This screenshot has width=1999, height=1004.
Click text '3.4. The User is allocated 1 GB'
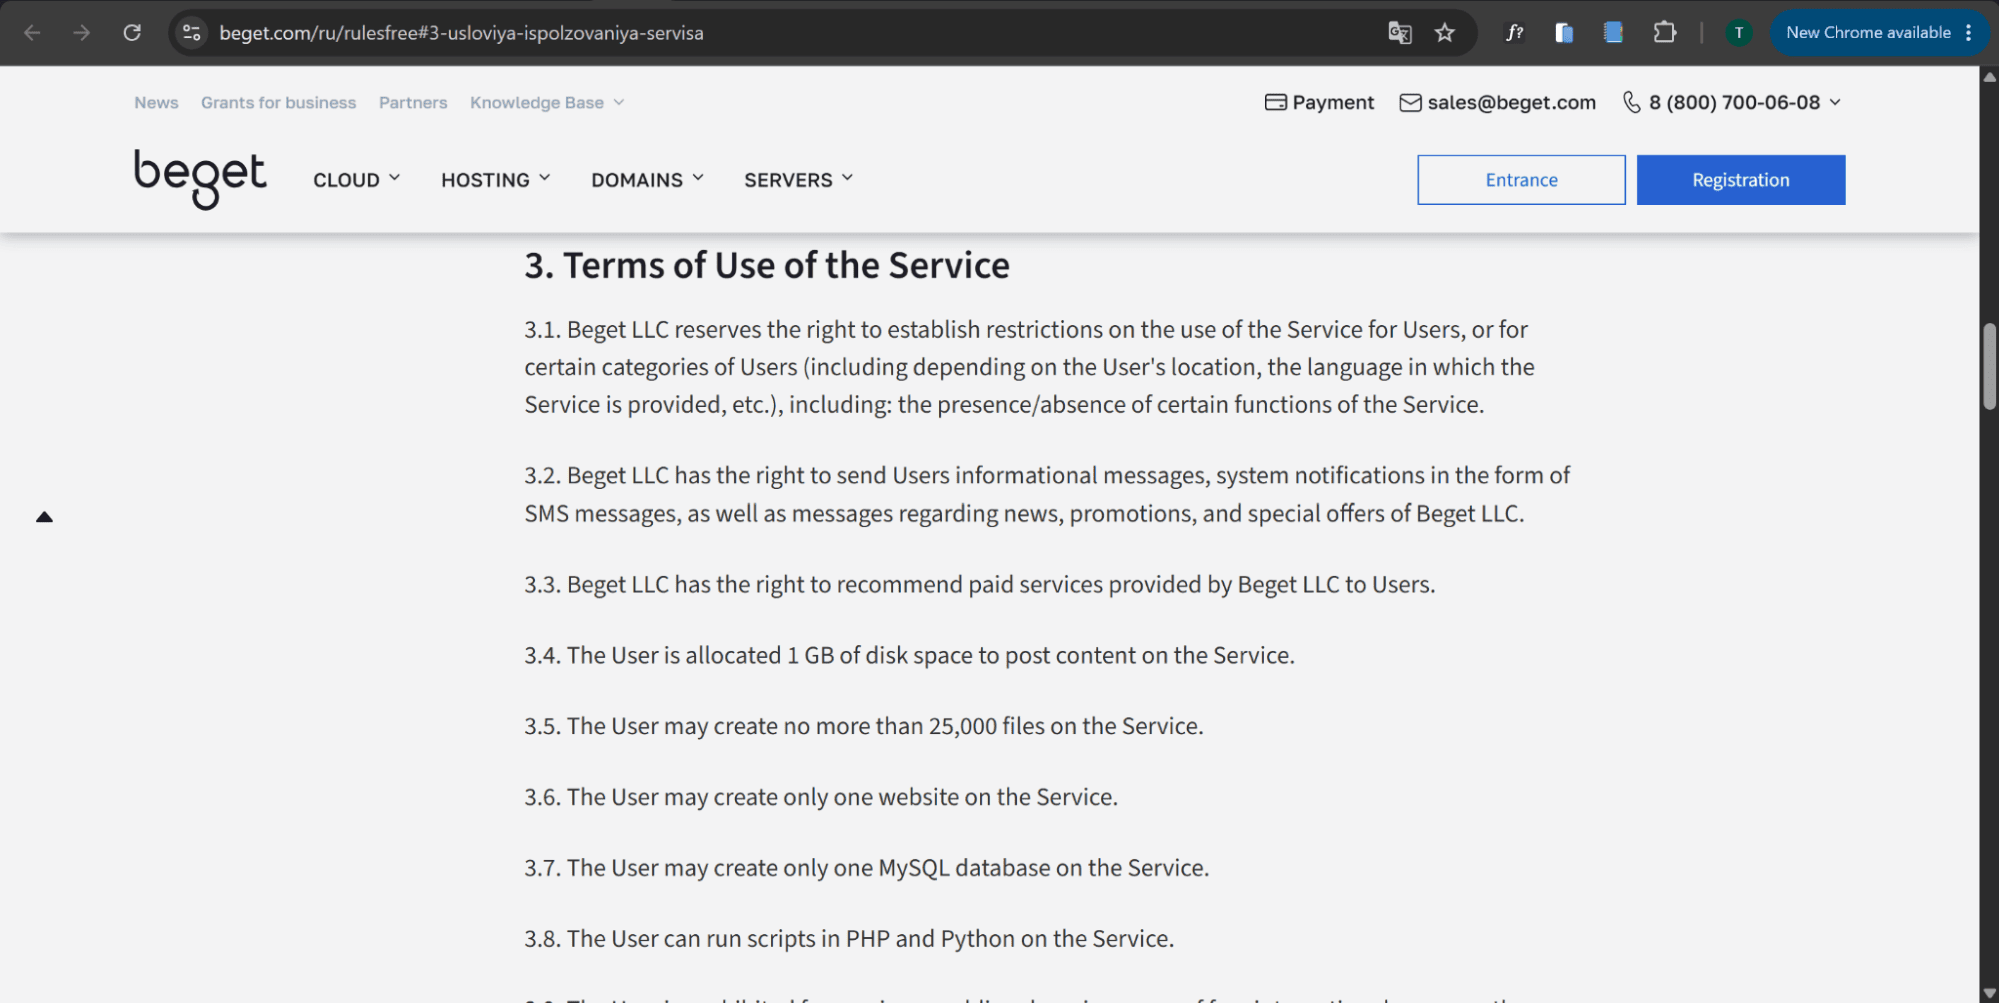[x=679, y=656]
